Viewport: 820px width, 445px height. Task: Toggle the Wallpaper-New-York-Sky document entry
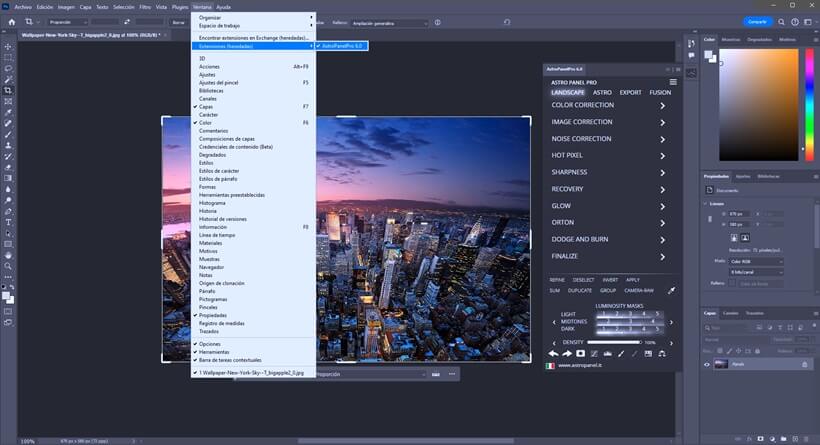click(x=253, y=373)
